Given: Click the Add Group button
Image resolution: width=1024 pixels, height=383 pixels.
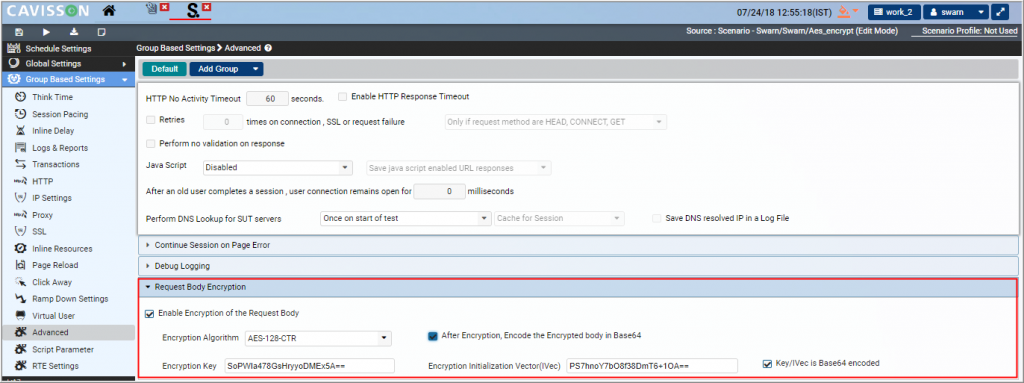Looking at the screenshot, I should coord(218,69).
